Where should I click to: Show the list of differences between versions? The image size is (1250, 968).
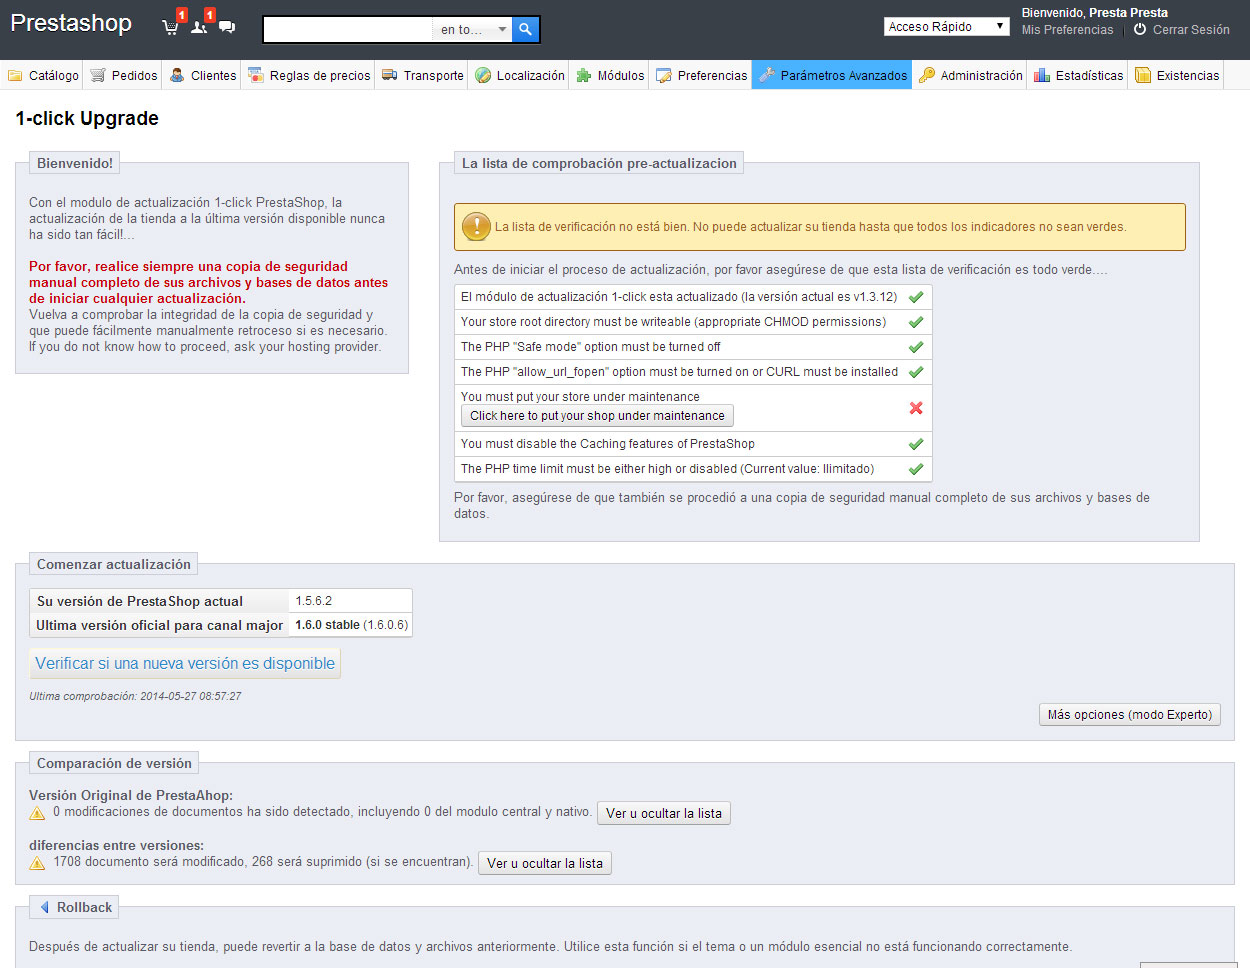point(545,863)
